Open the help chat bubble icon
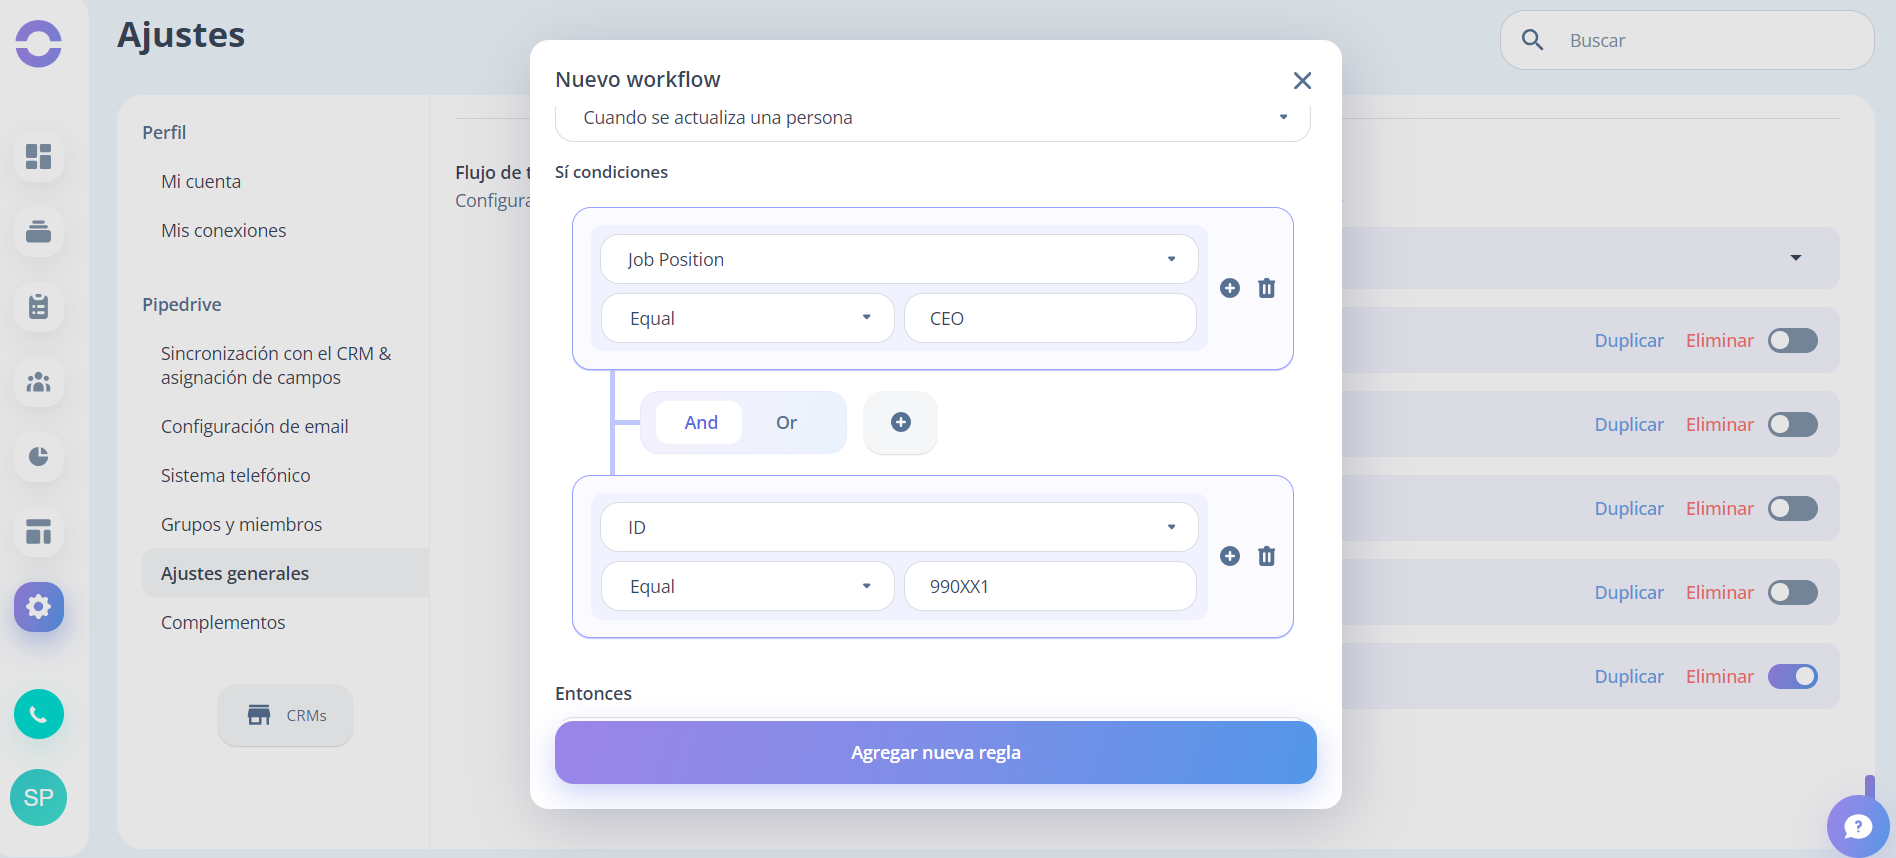Viewport: 1896px width, 858px height. pos(1858,826)
